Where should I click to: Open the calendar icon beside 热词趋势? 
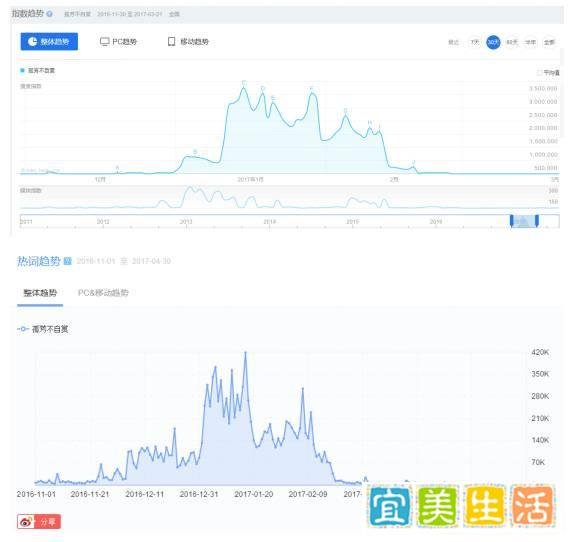[68, 261]
